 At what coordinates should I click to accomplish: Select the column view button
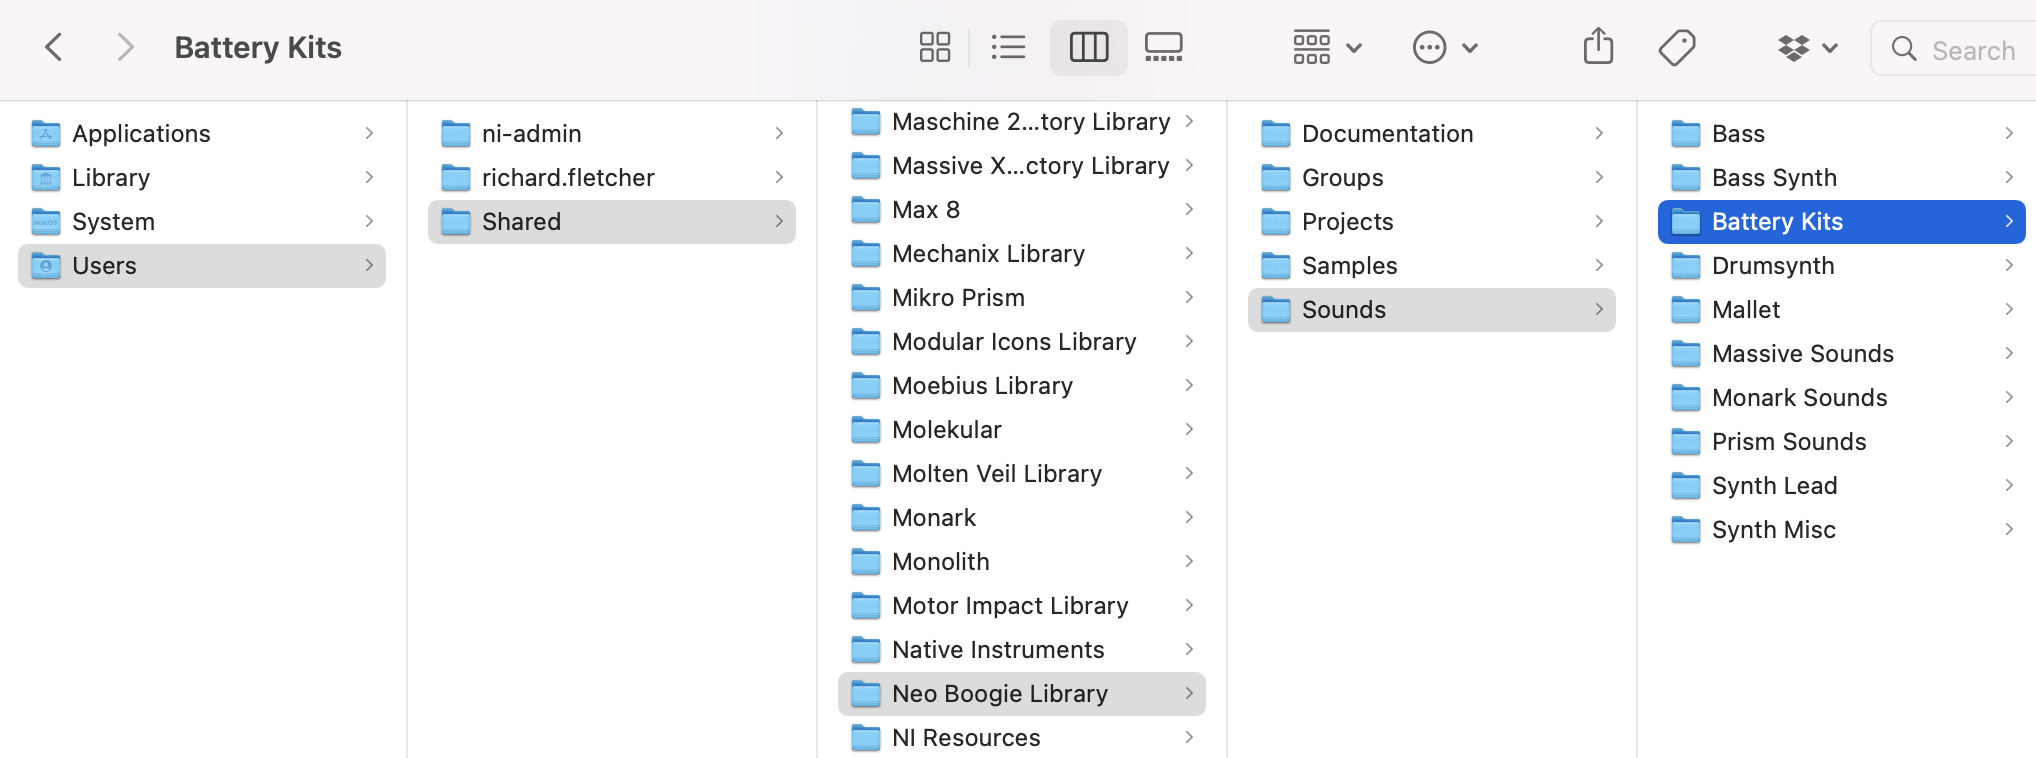coord(1088,47)
